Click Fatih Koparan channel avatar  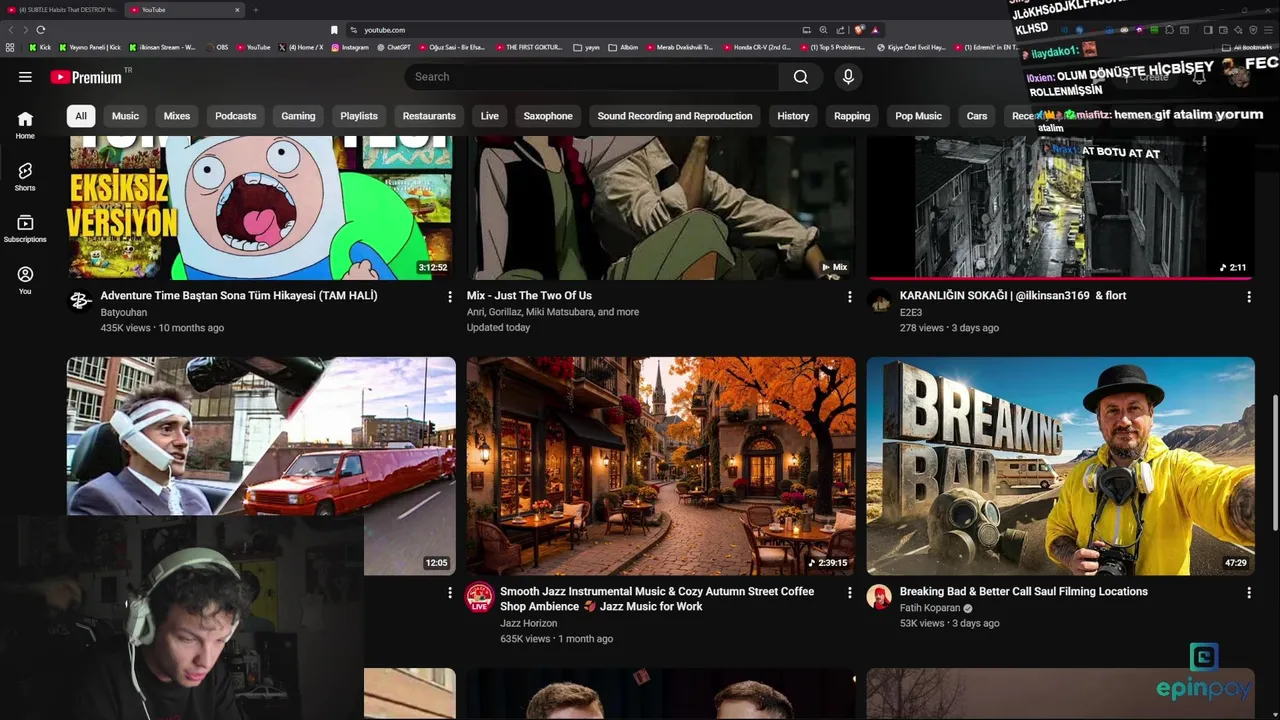click(x=879, y=596)
